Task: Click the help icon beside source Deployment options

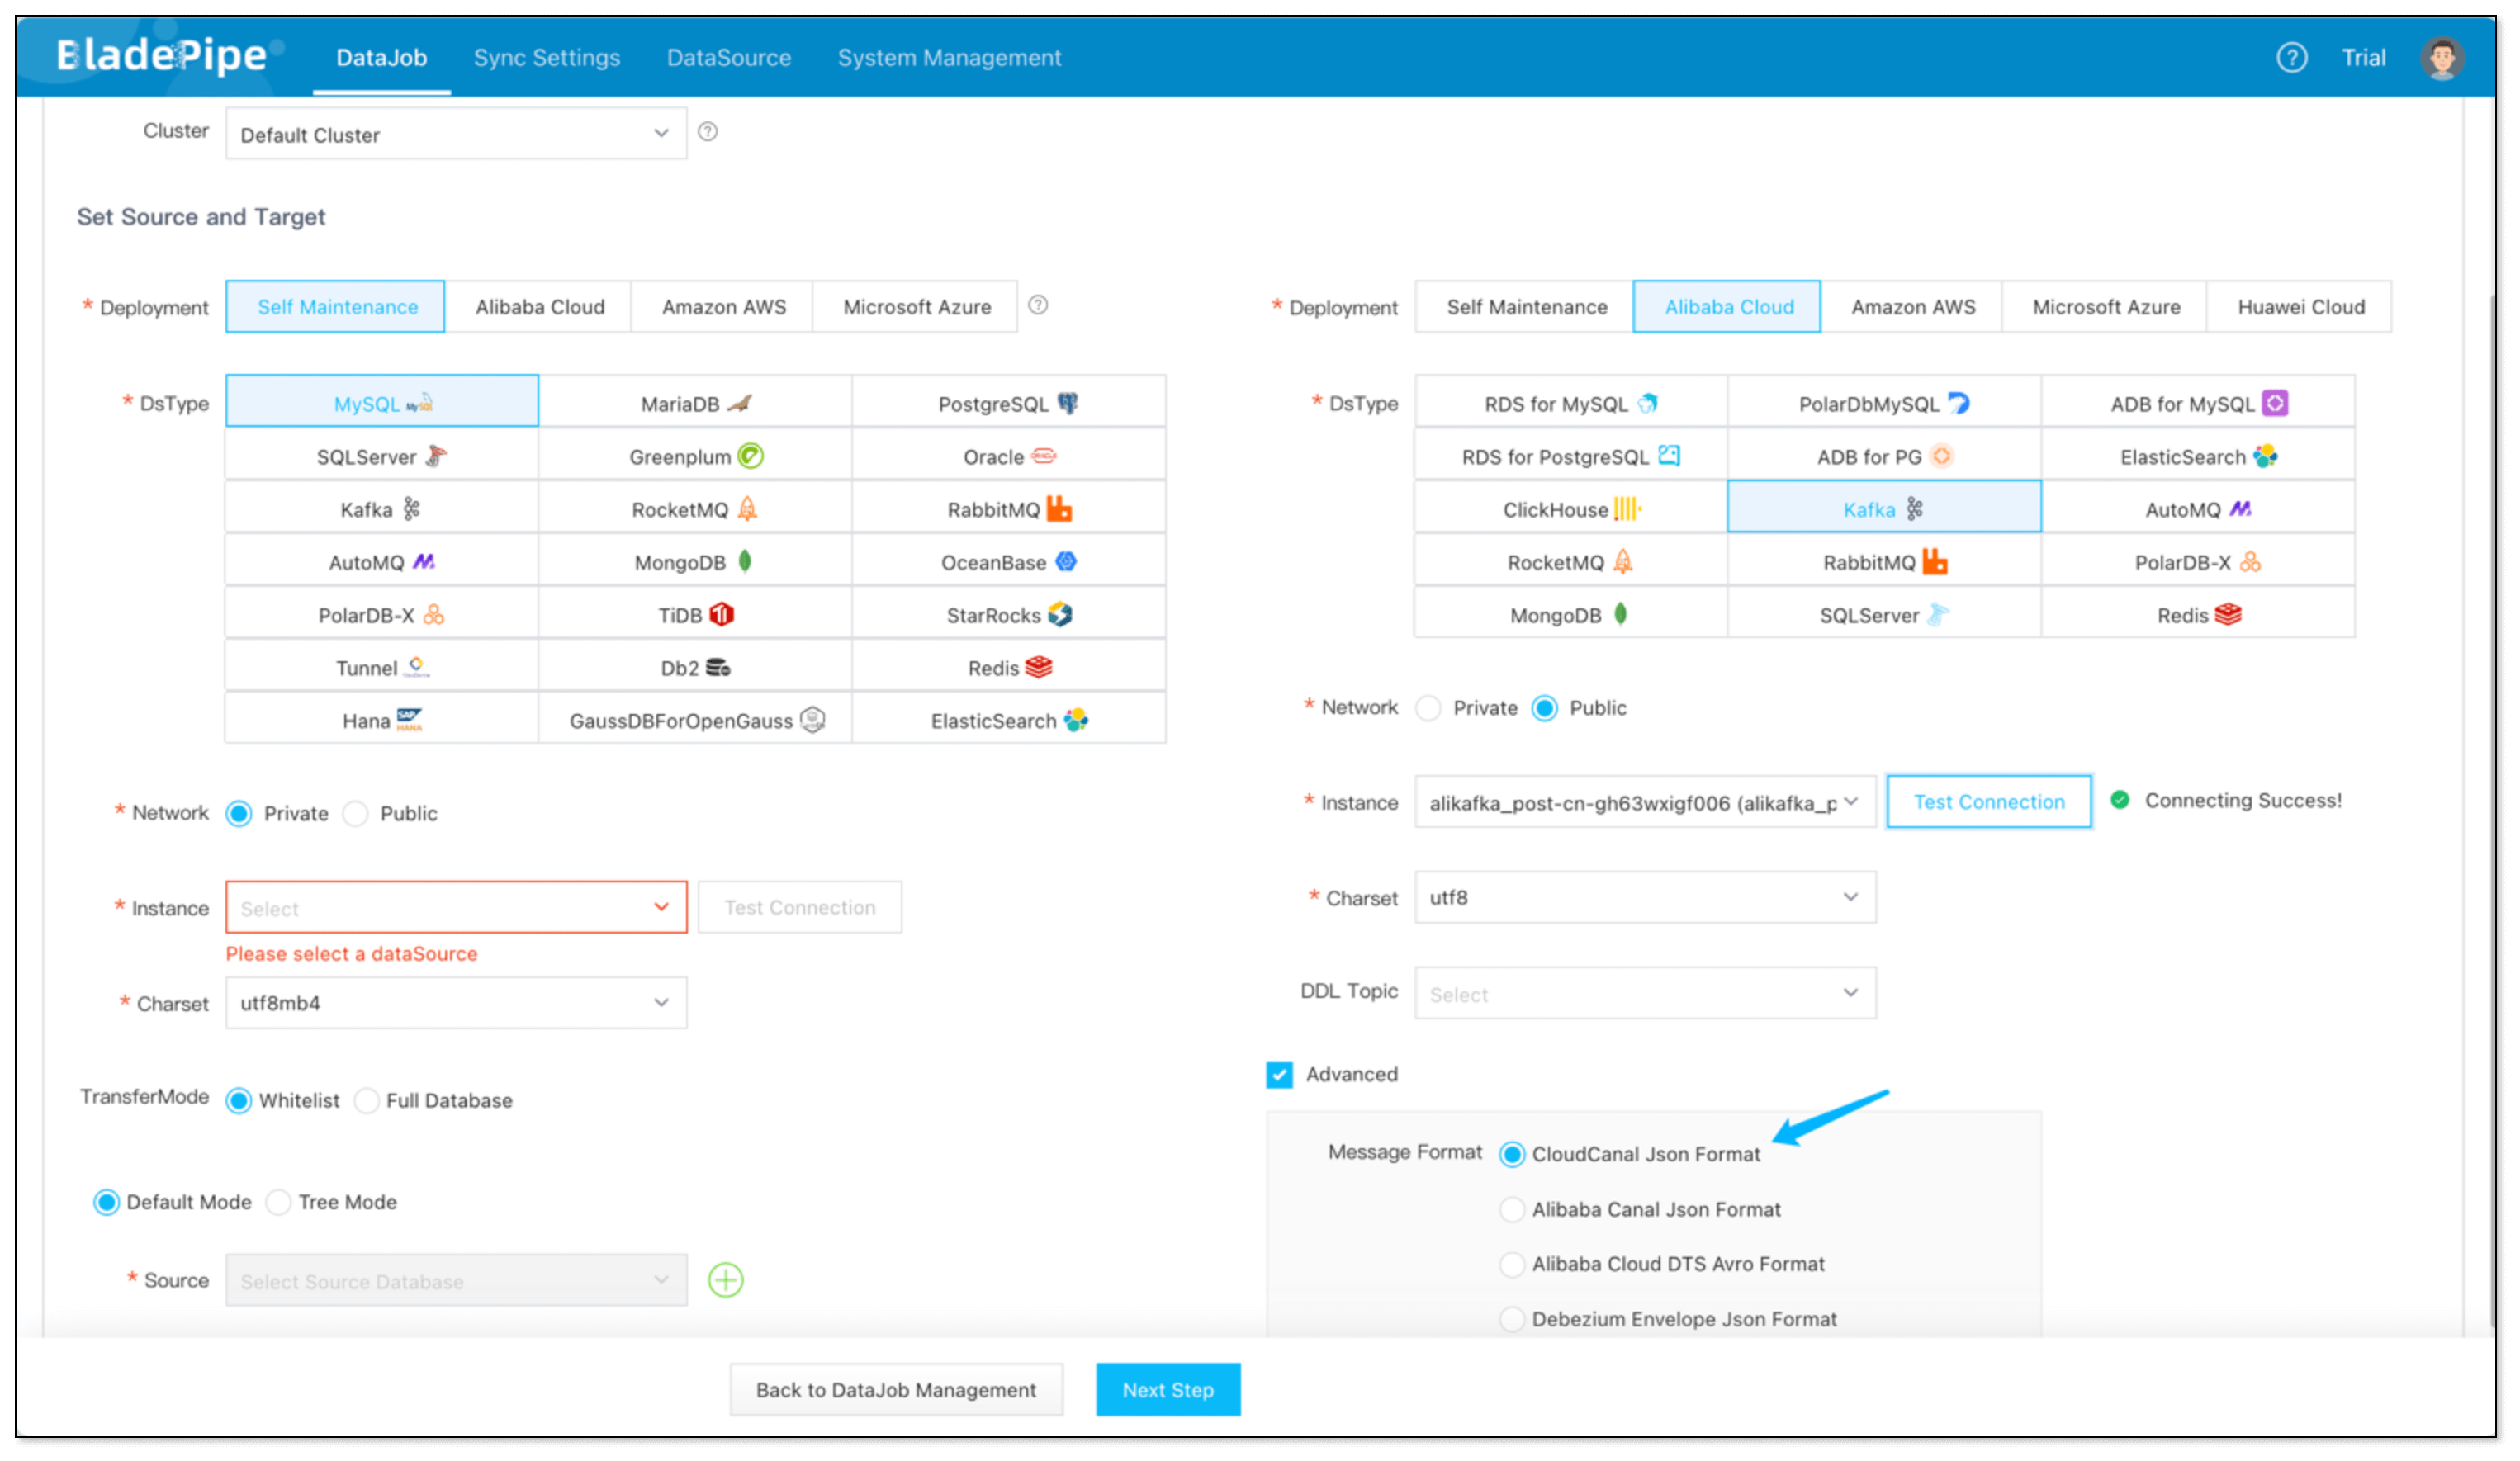Action: [1038, 305]
